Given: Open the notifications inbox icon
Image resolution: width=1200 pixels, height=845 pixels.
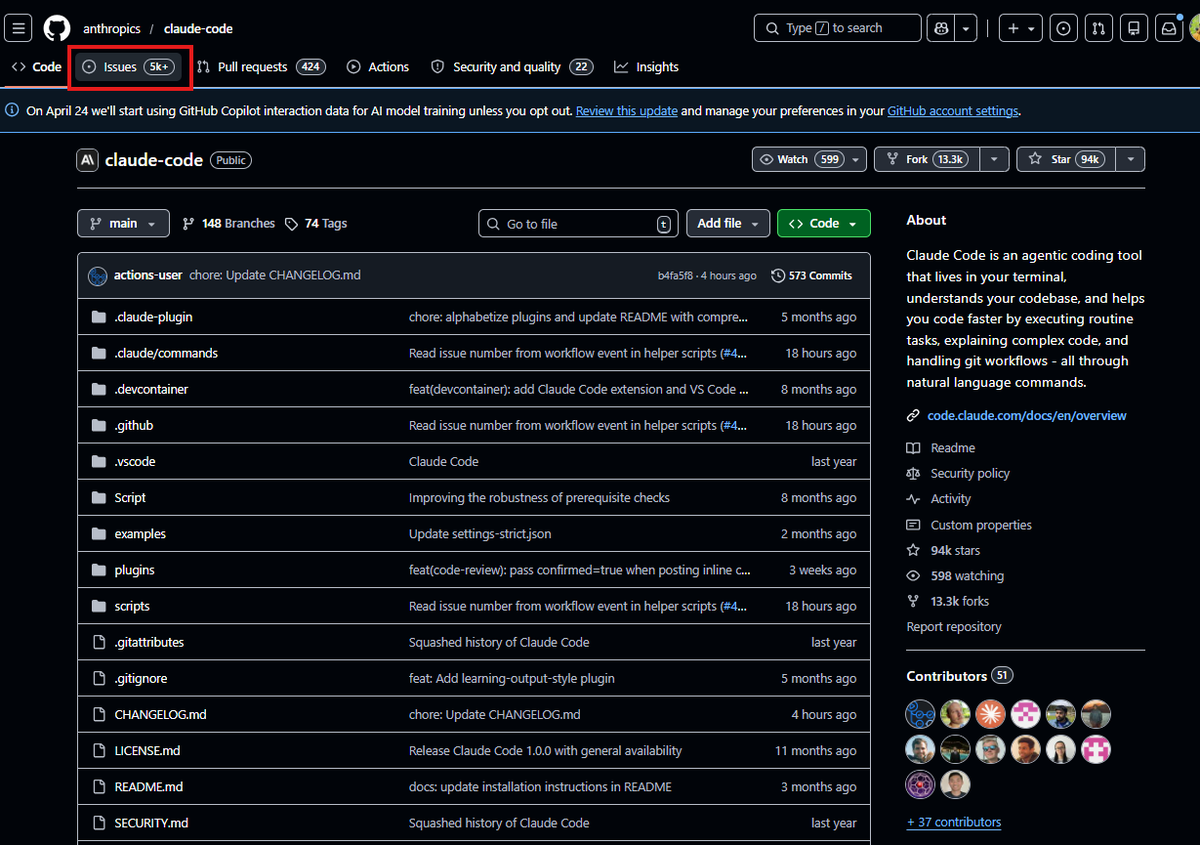Looking at the screenshot, I should click(1169, 28).
